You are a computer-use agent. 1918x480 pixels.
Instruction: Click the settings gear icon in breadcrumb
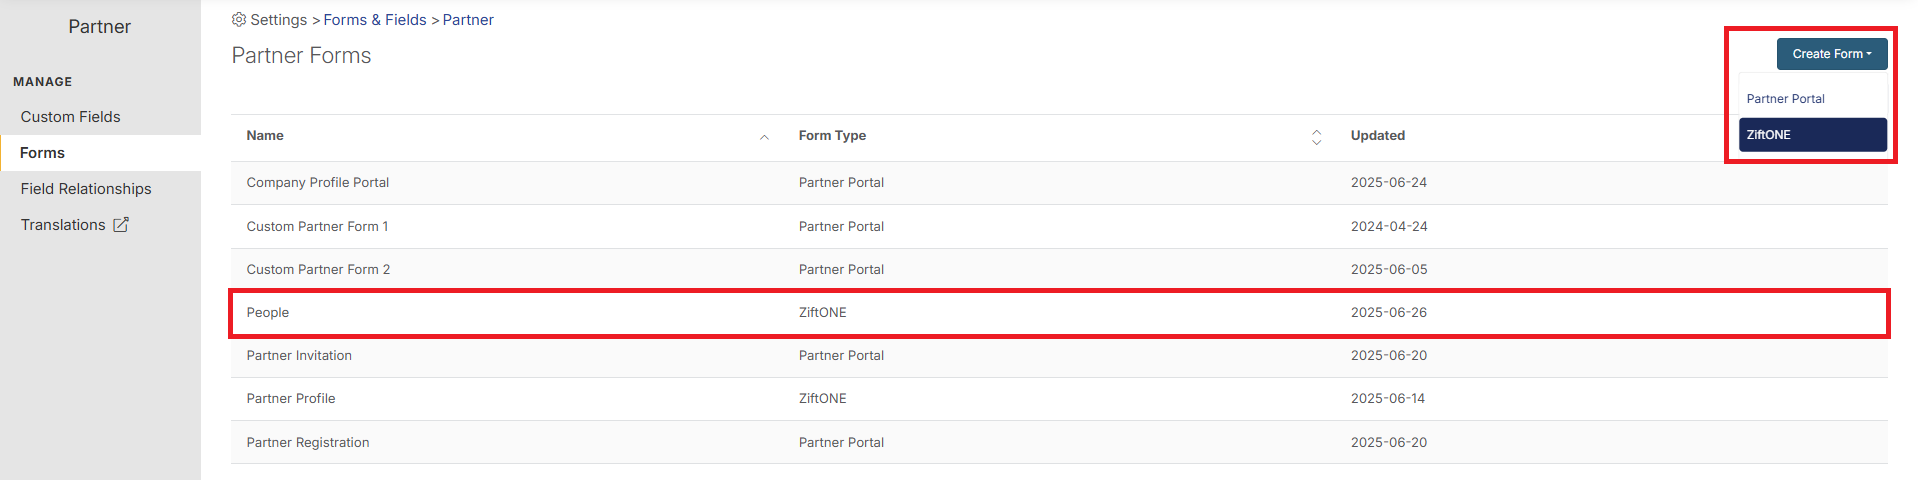(x=239, y=20)
